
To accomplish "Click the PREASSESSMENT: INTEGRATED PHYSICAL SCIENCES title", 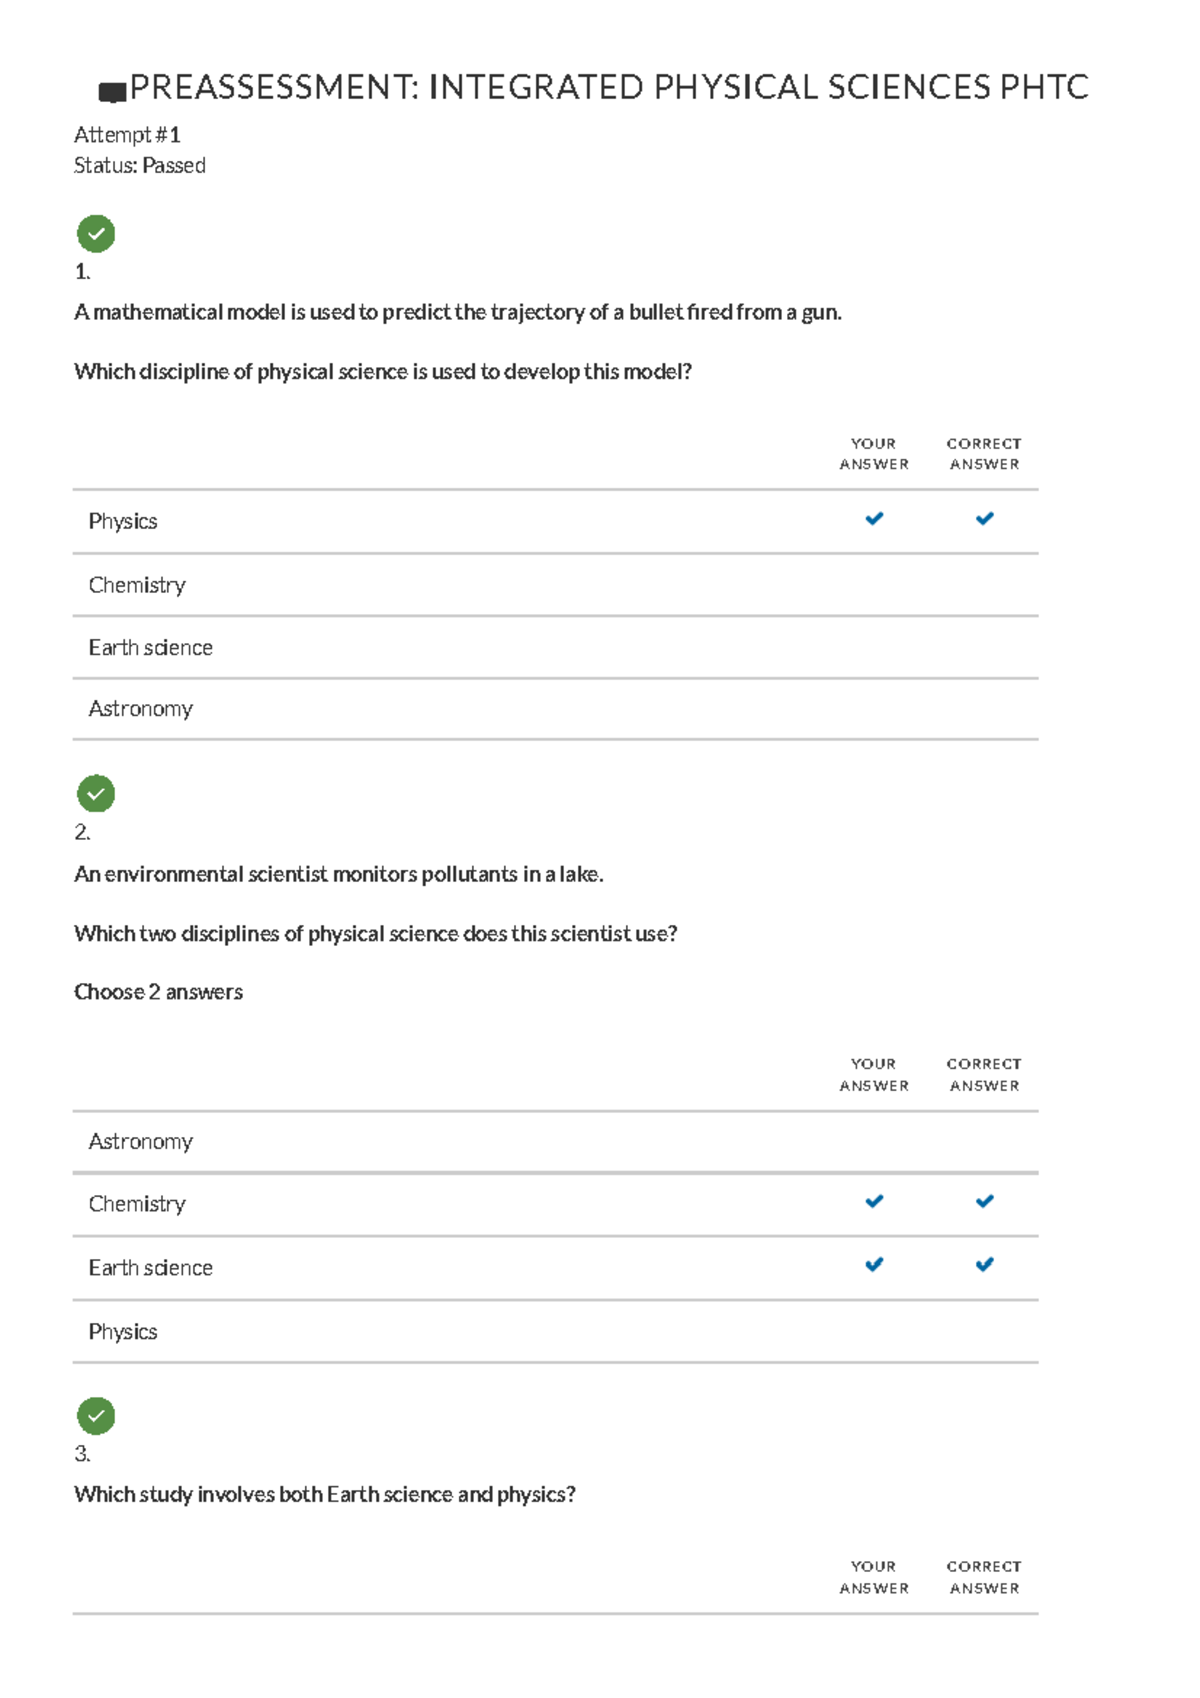I will coord(608,88).
